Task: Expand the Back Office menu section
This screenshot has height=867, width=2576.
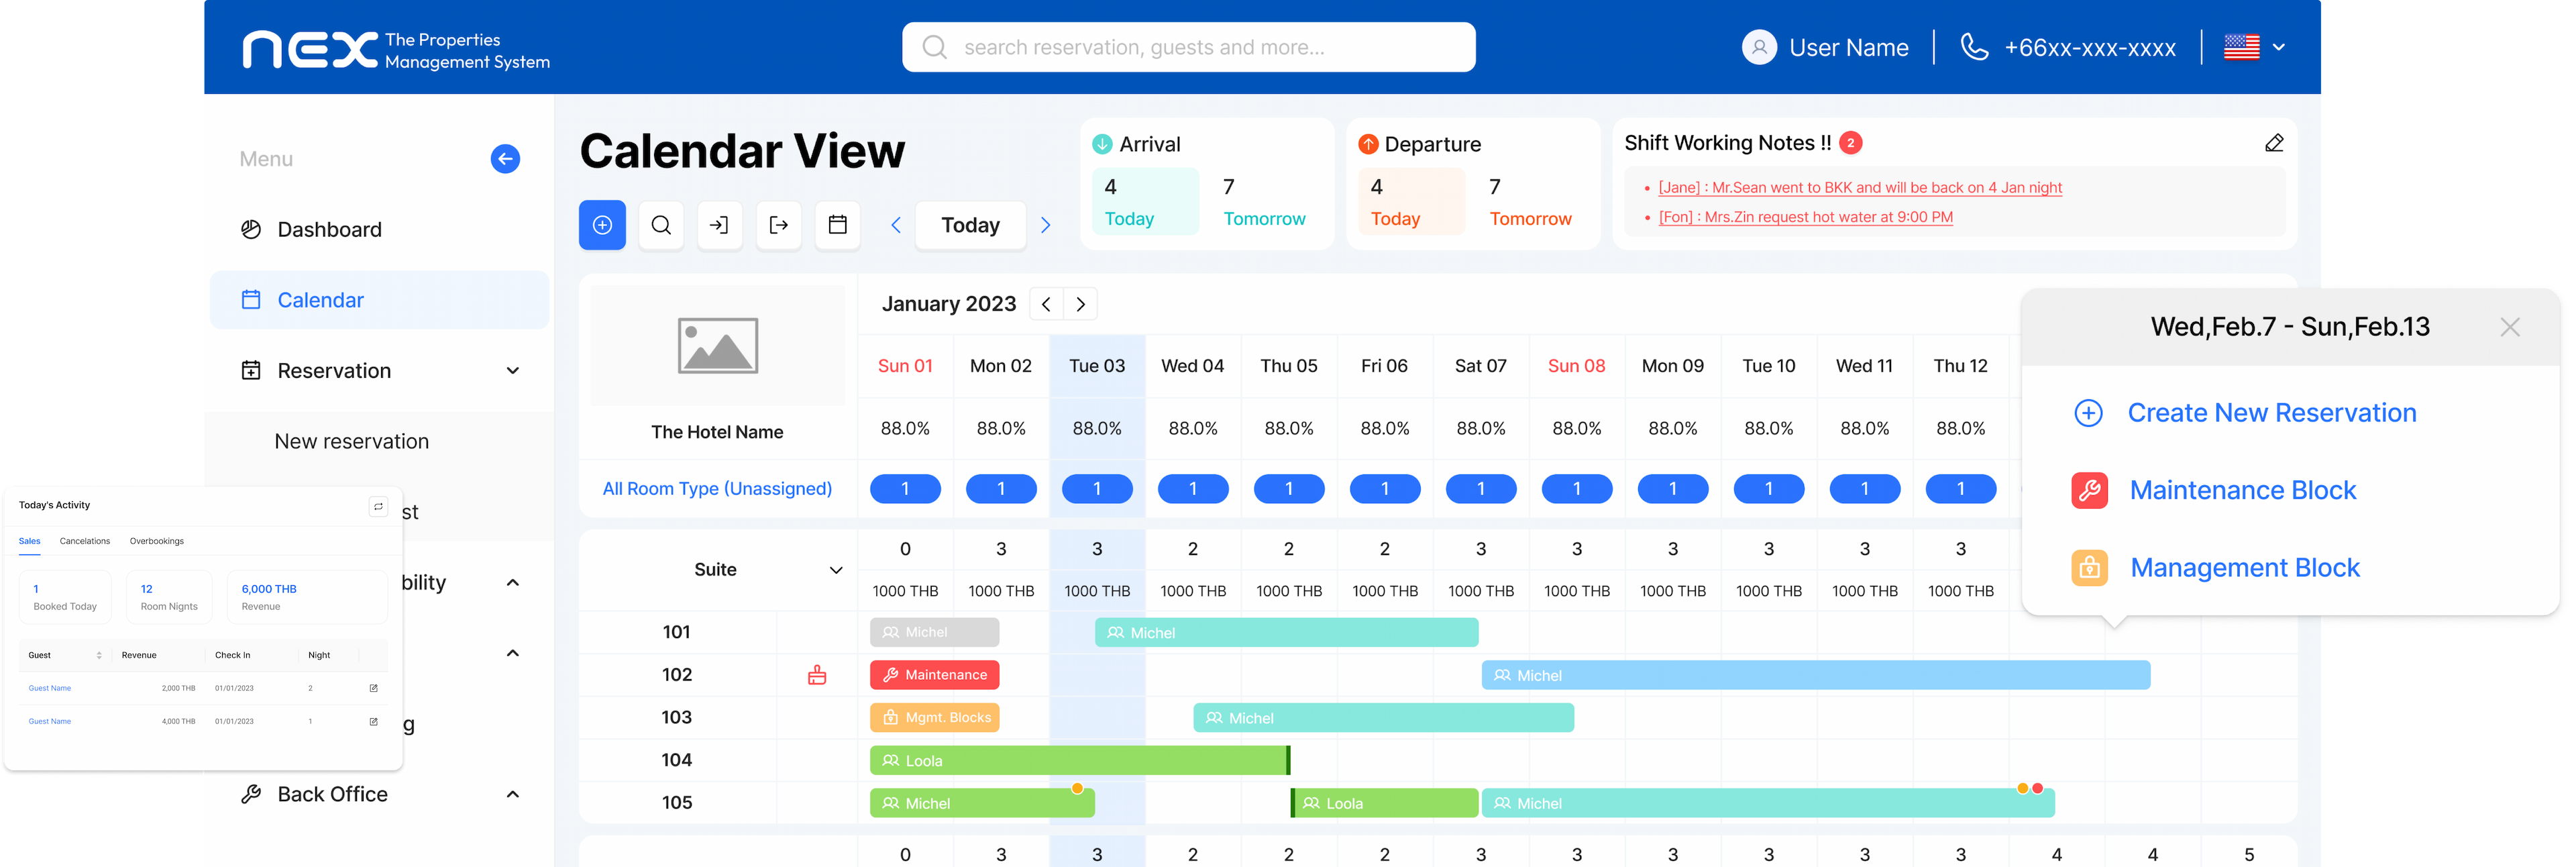Action: pyautogui.click(x=513, y=794)
